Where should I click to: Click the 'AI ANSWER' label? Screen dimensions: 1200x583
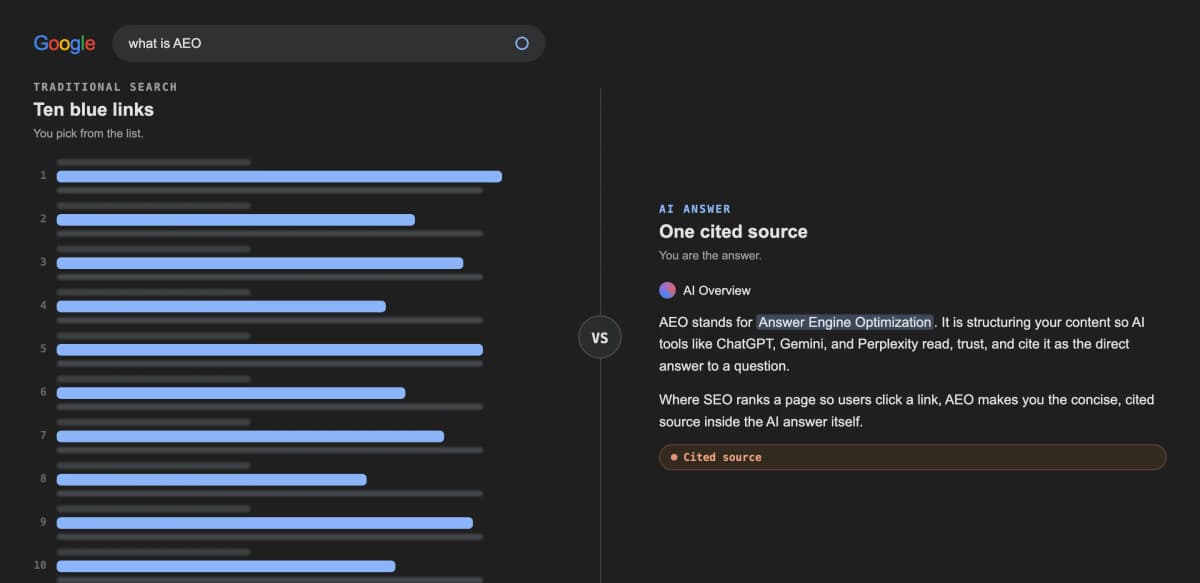(695, 209)
